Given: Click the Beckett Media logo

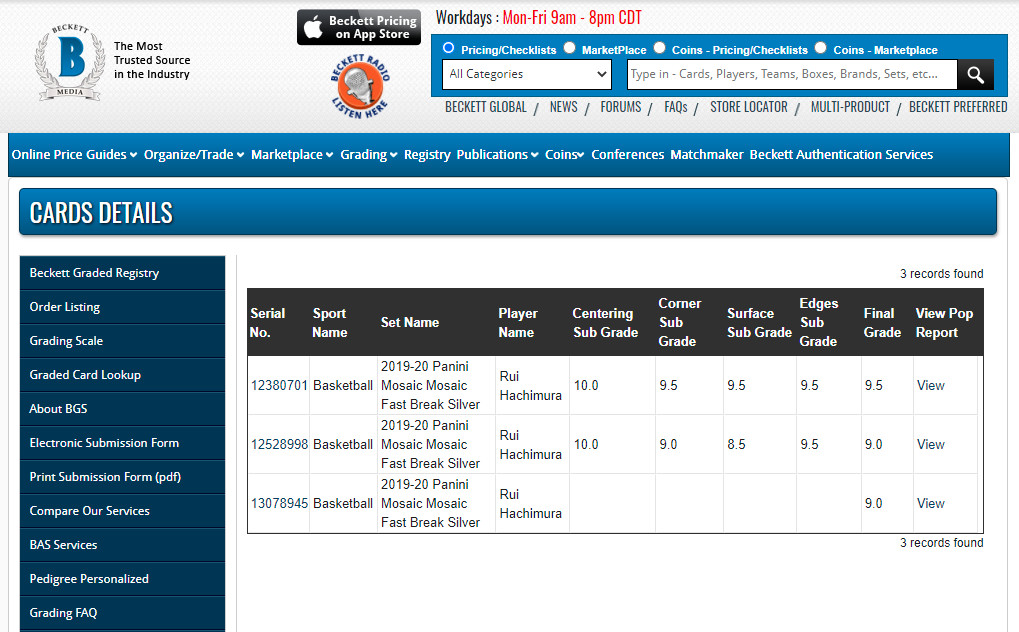Looking at the screenshot, I should click(70, 62).
